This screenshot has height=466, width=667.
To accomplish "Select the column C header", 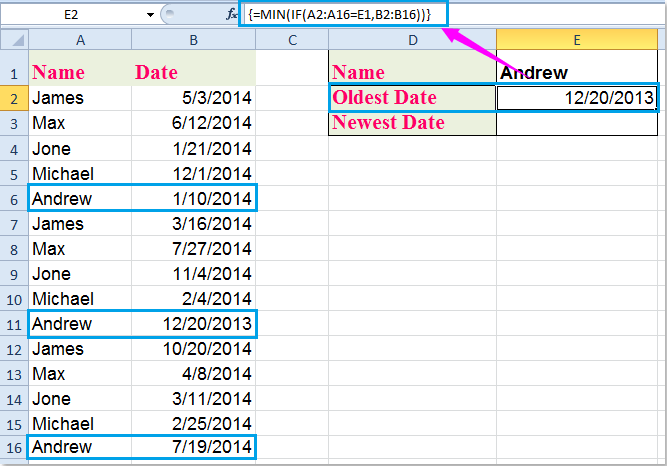I will coord(292,39).
